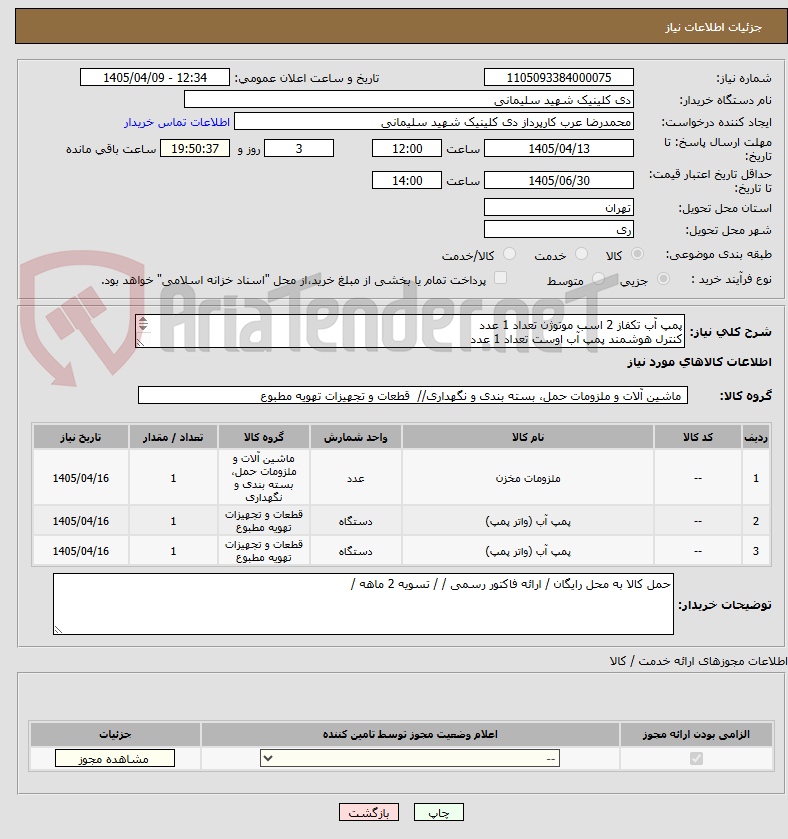The image size is (788, 839).
Task: Click the buyer notes text area
Action: point(363,604)
